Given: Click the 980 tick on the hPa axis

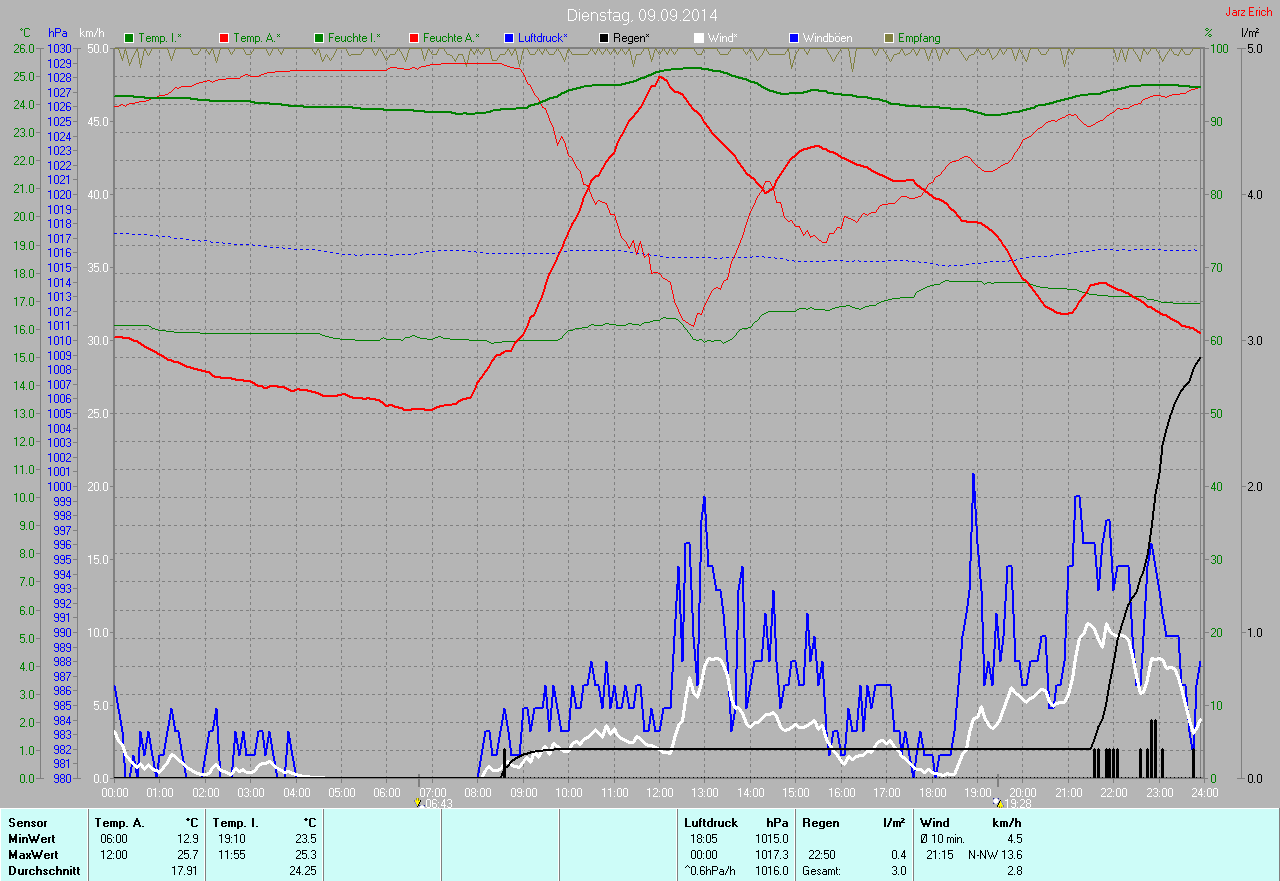Looking at the screenshot, I should [x=63, y=779].
